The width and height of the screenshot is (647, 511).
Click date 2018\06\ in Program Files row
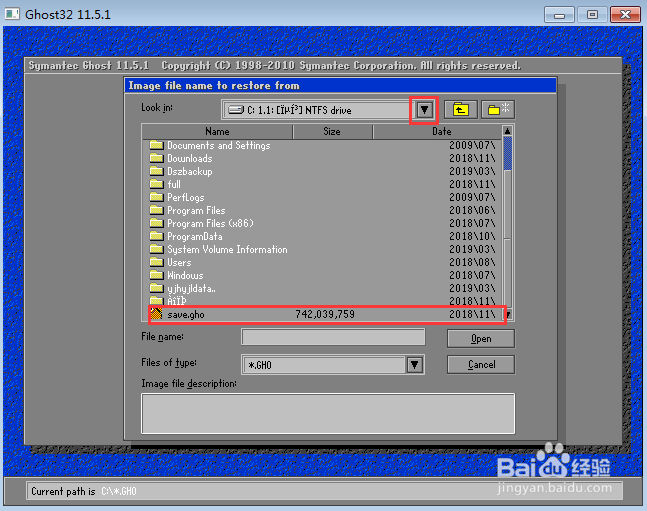tap(472, 210)
